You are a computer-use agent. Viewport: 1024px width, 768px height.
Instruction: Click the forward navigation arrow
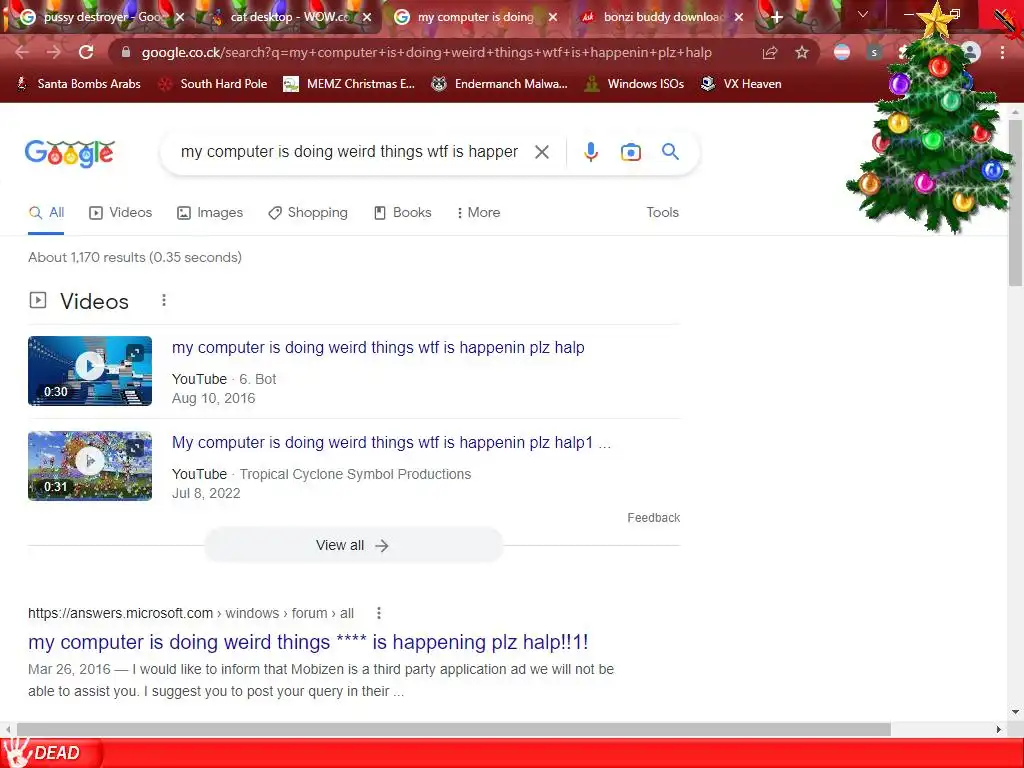point(54,52)
